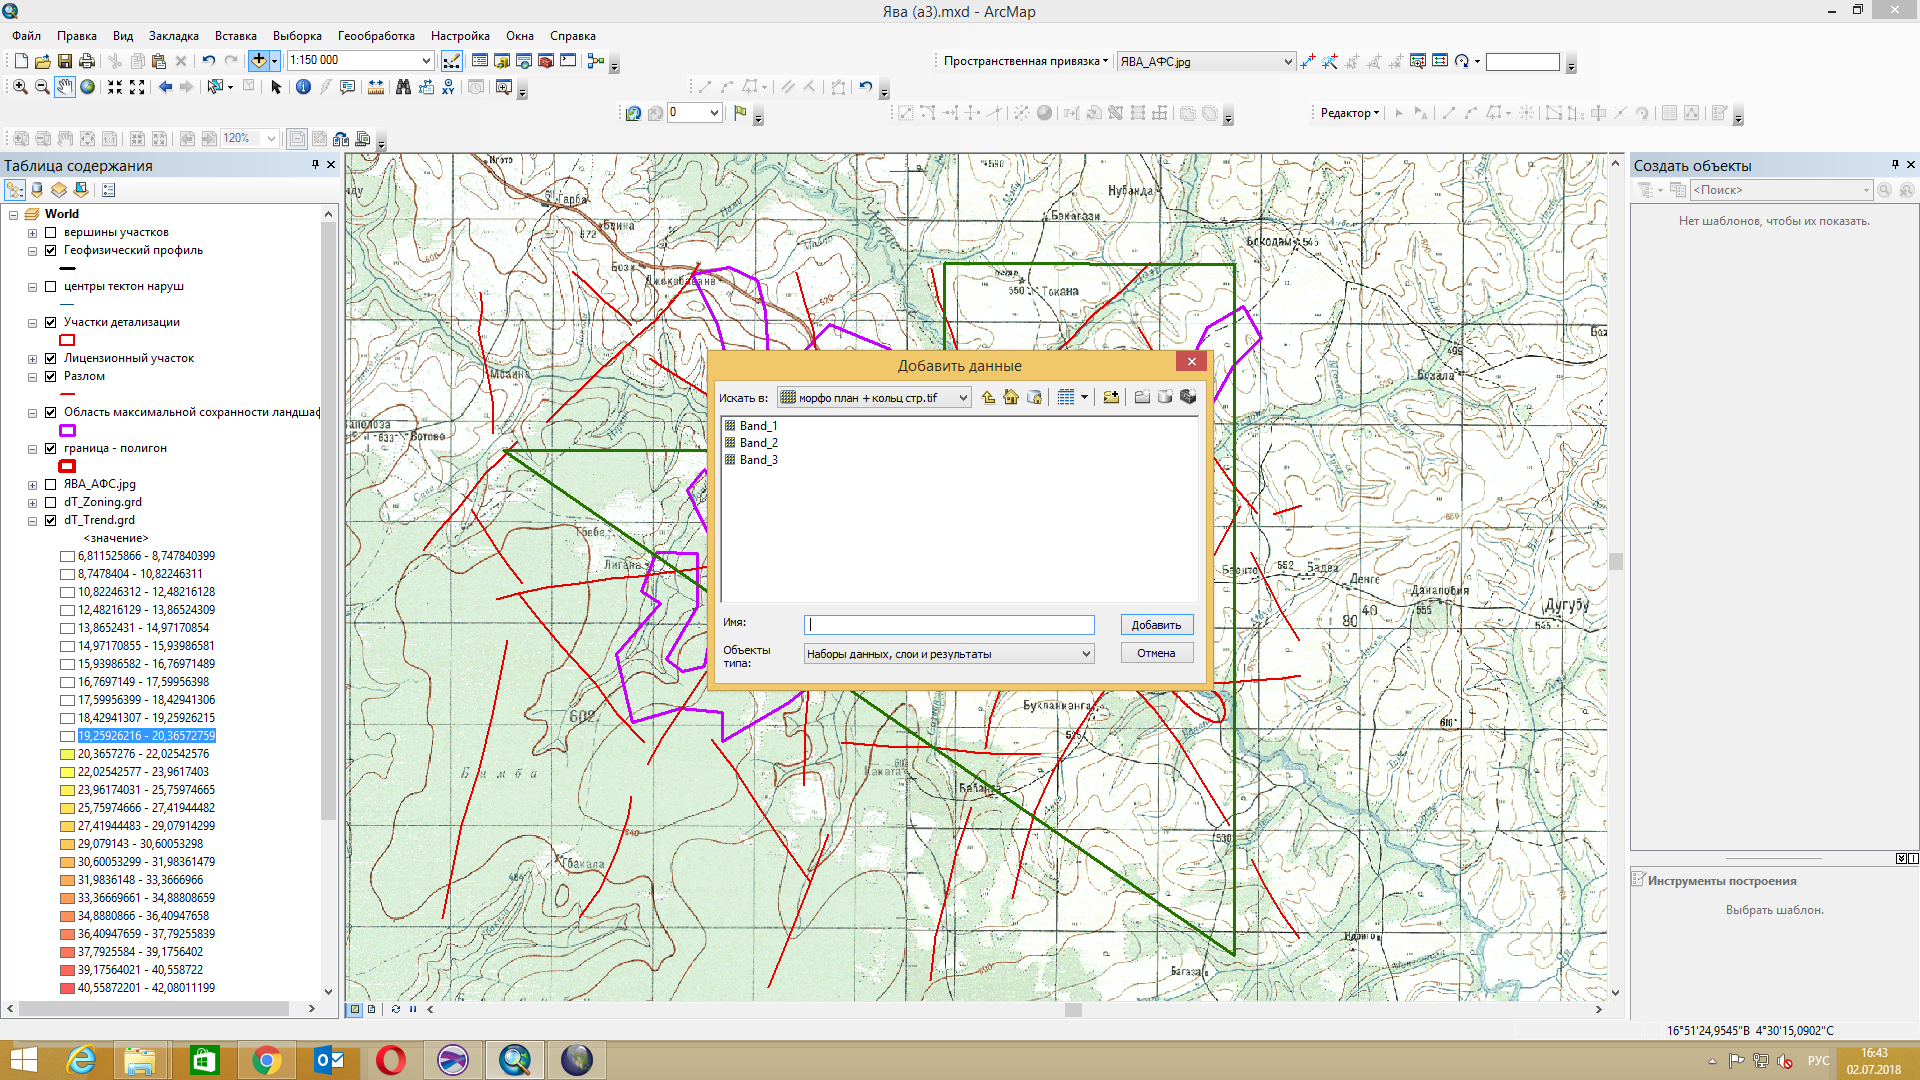Open the Искать в location dropdown
Image resolution: width=1920 pixels, height=1080 pixels.
(963, 398)
